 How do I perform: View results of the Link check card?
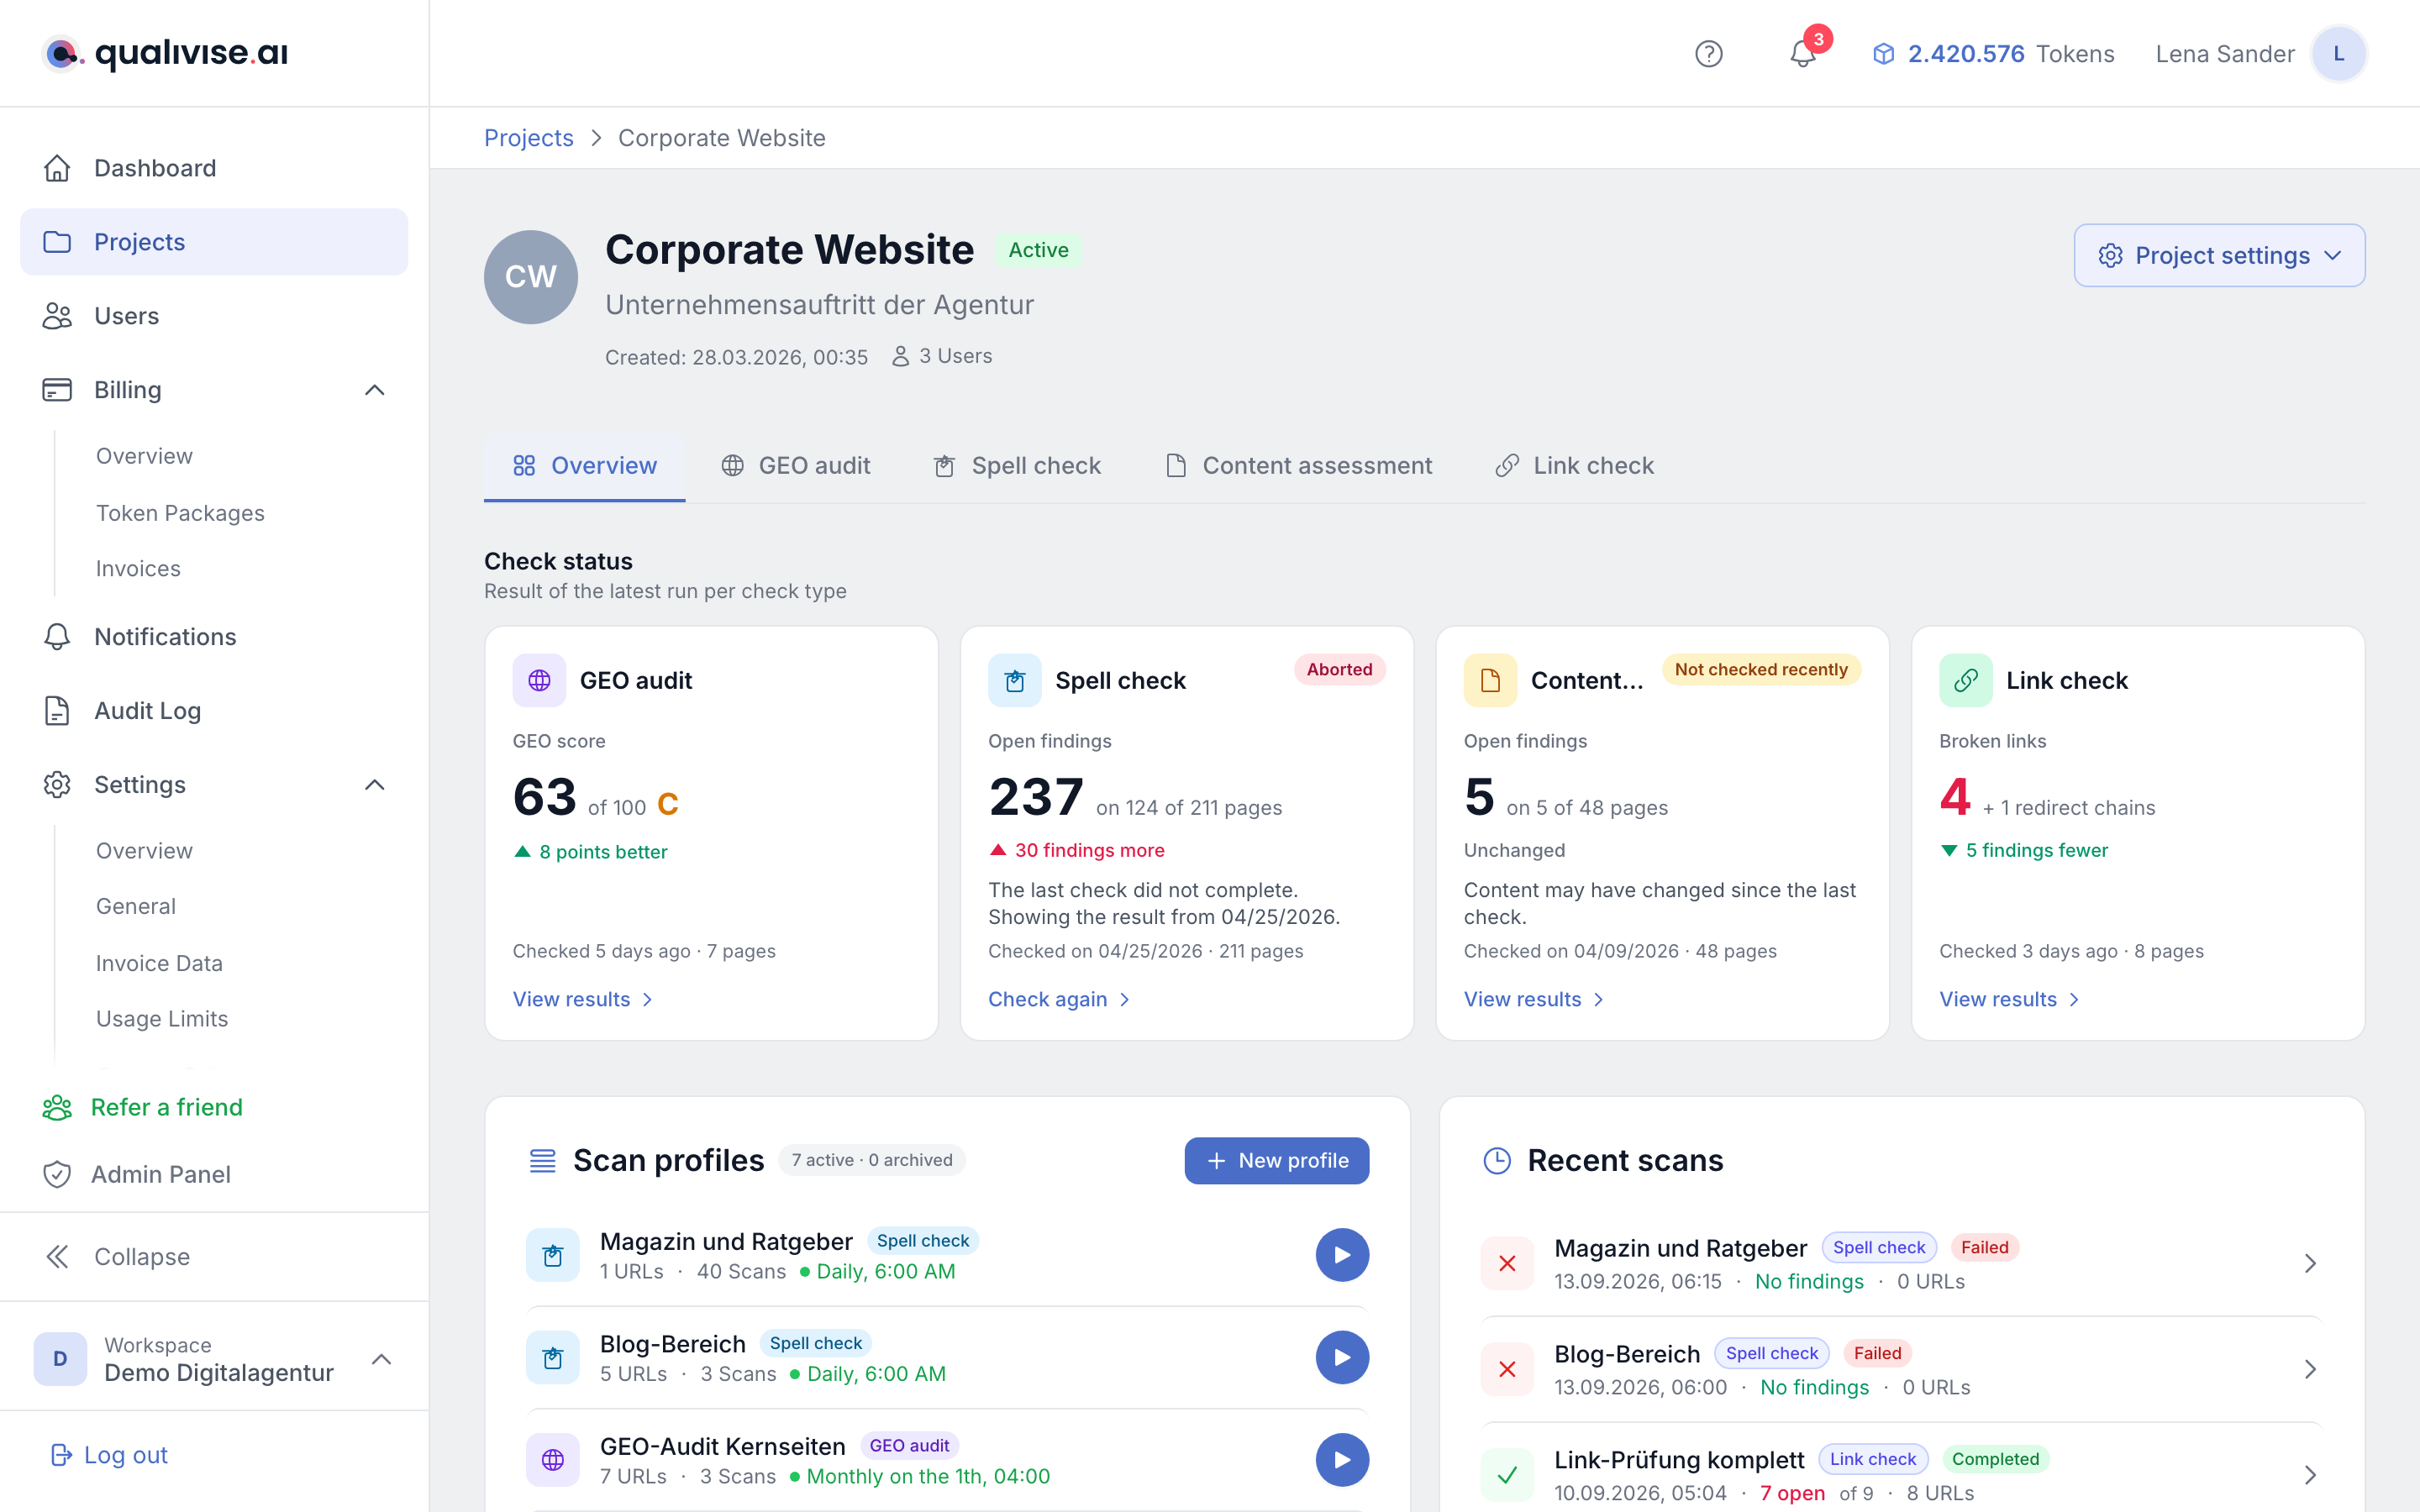pyautogui.click(x=2009, y=999)
